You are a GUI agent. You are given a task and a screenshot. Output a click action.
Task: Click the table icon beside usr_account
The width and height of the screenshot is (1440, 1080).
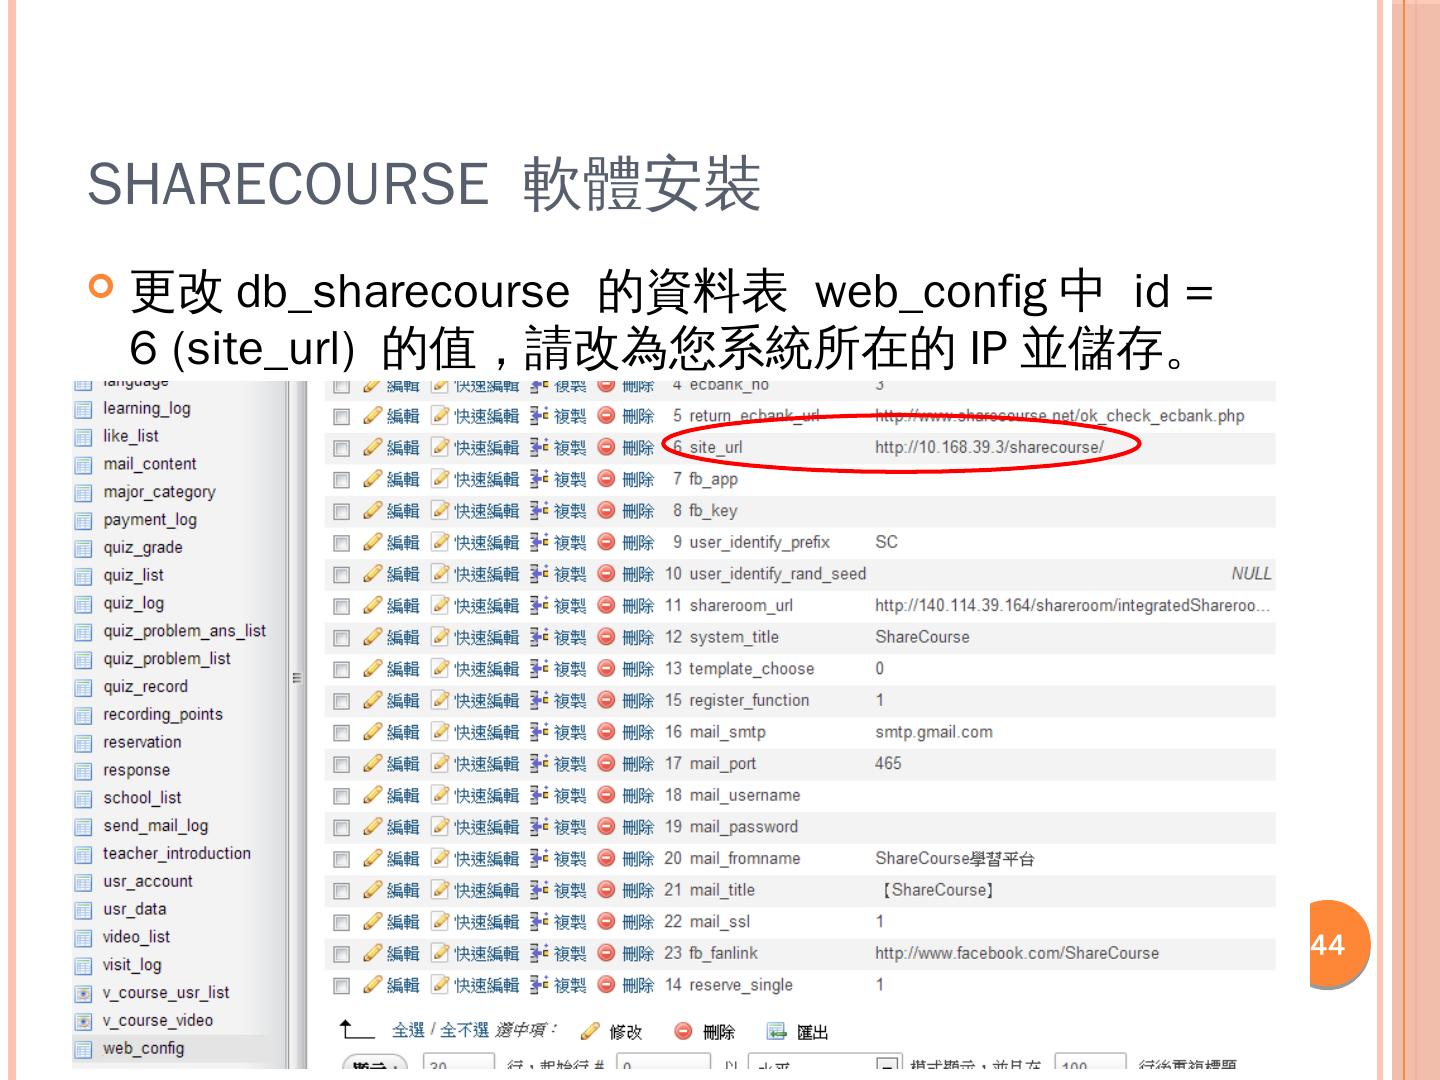tap(84, 882)
